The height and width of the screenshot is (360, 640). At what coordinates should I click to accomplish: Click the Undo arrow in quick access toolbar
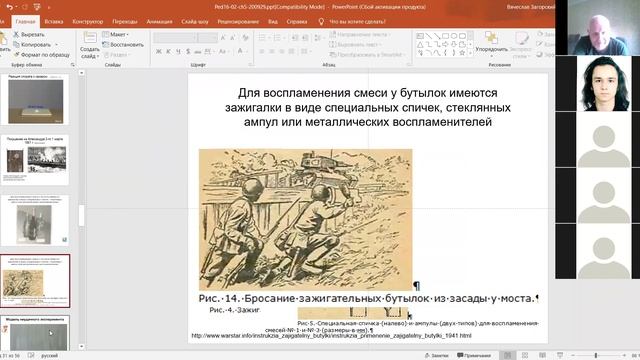pyautogui.click(x=10, y=7)
